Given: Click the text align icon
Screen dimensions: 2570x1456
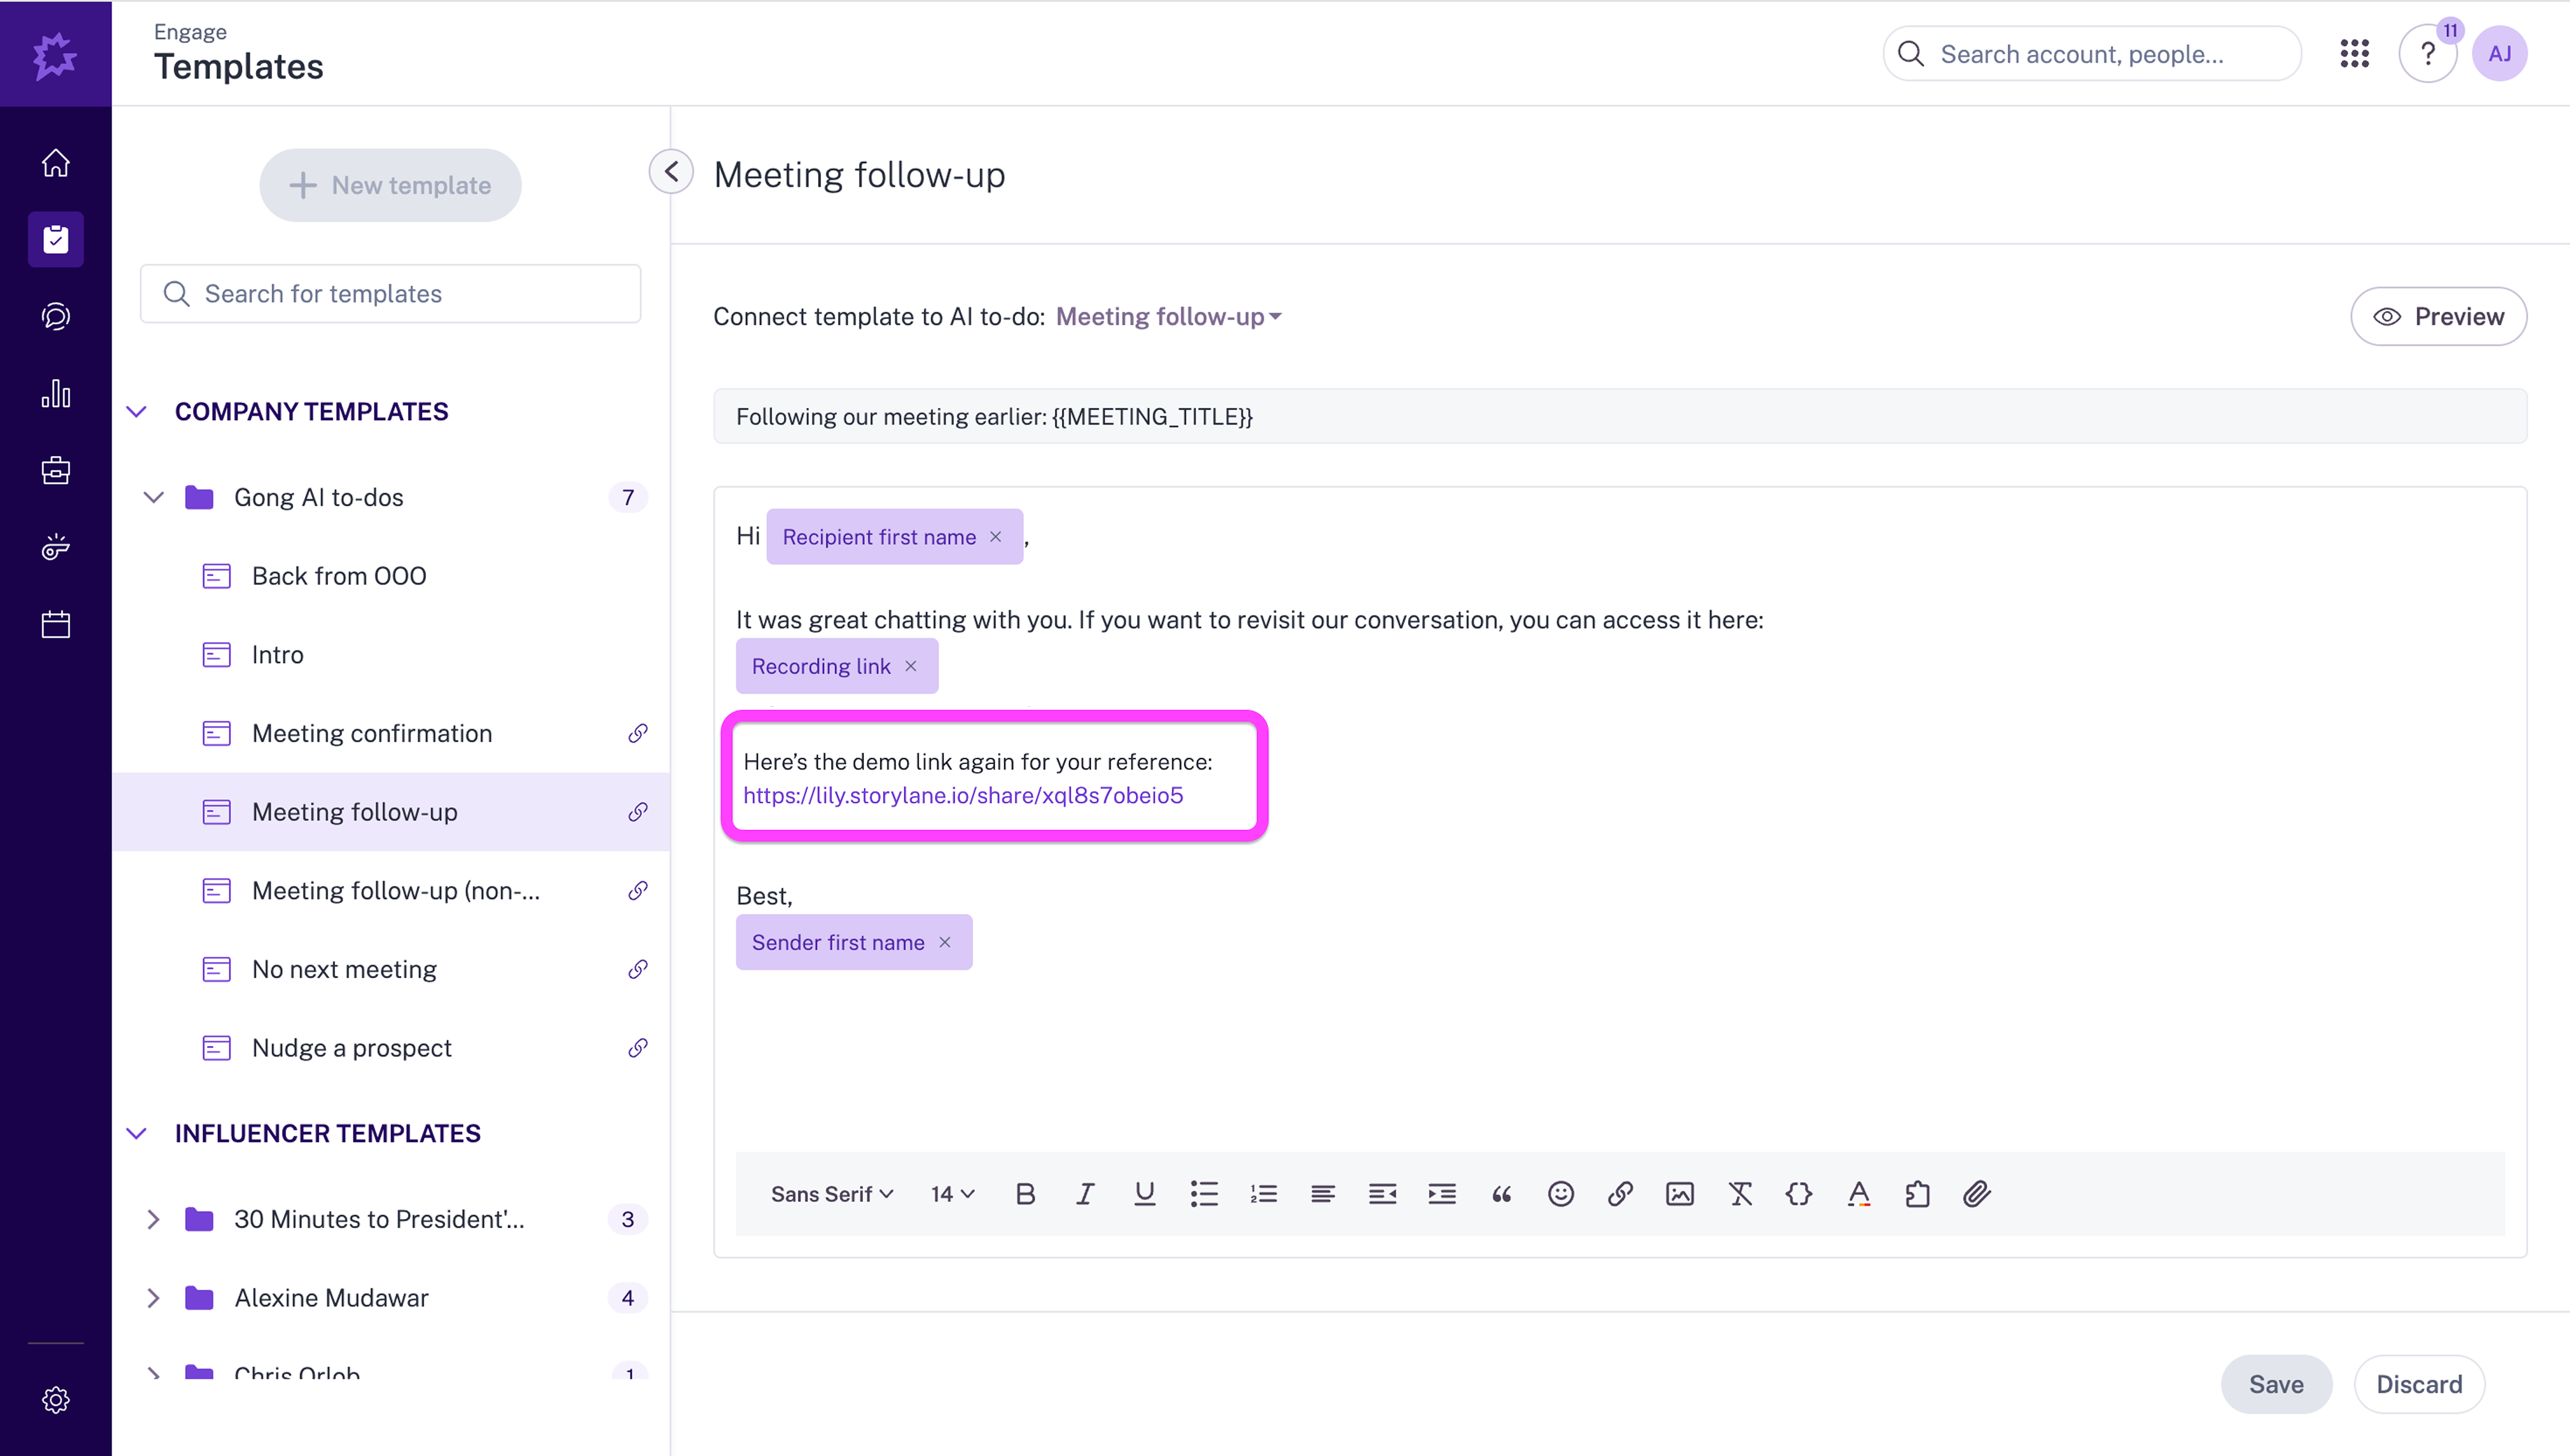Looking at the screenshot, I should click(x=1323, y=1194).
